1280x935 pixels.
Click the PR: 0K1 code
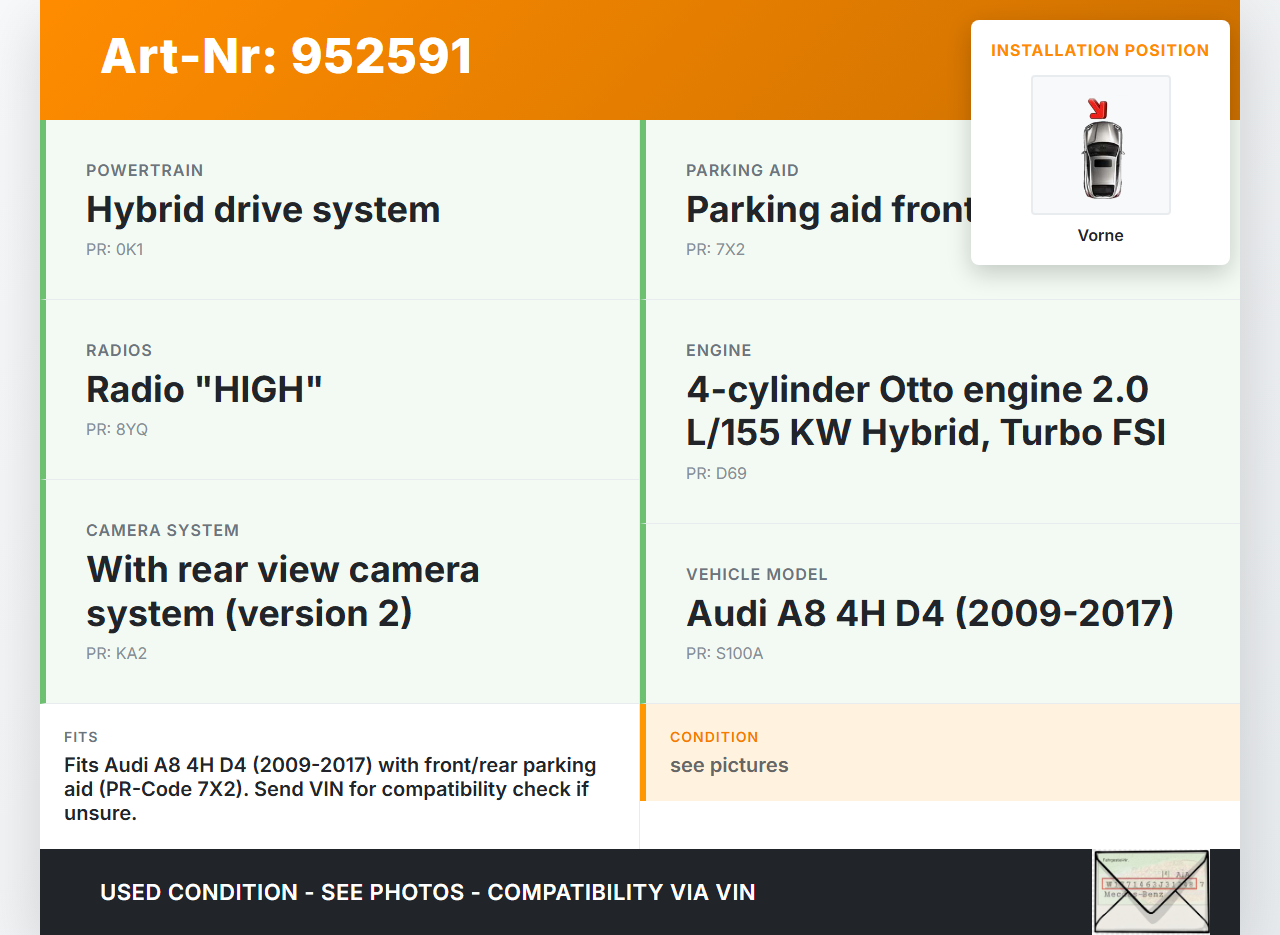coord(114,249)
